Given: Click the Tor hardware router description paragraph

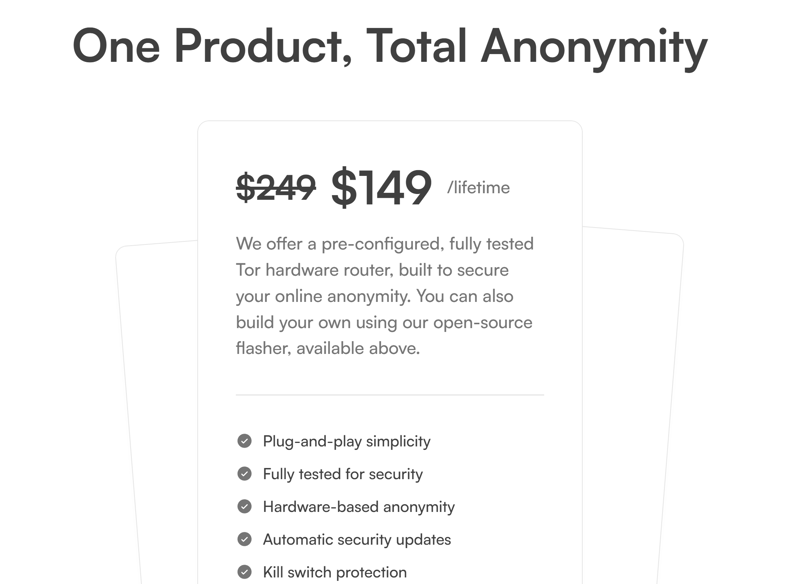Looking at the screenshot, I should point(385,296).
